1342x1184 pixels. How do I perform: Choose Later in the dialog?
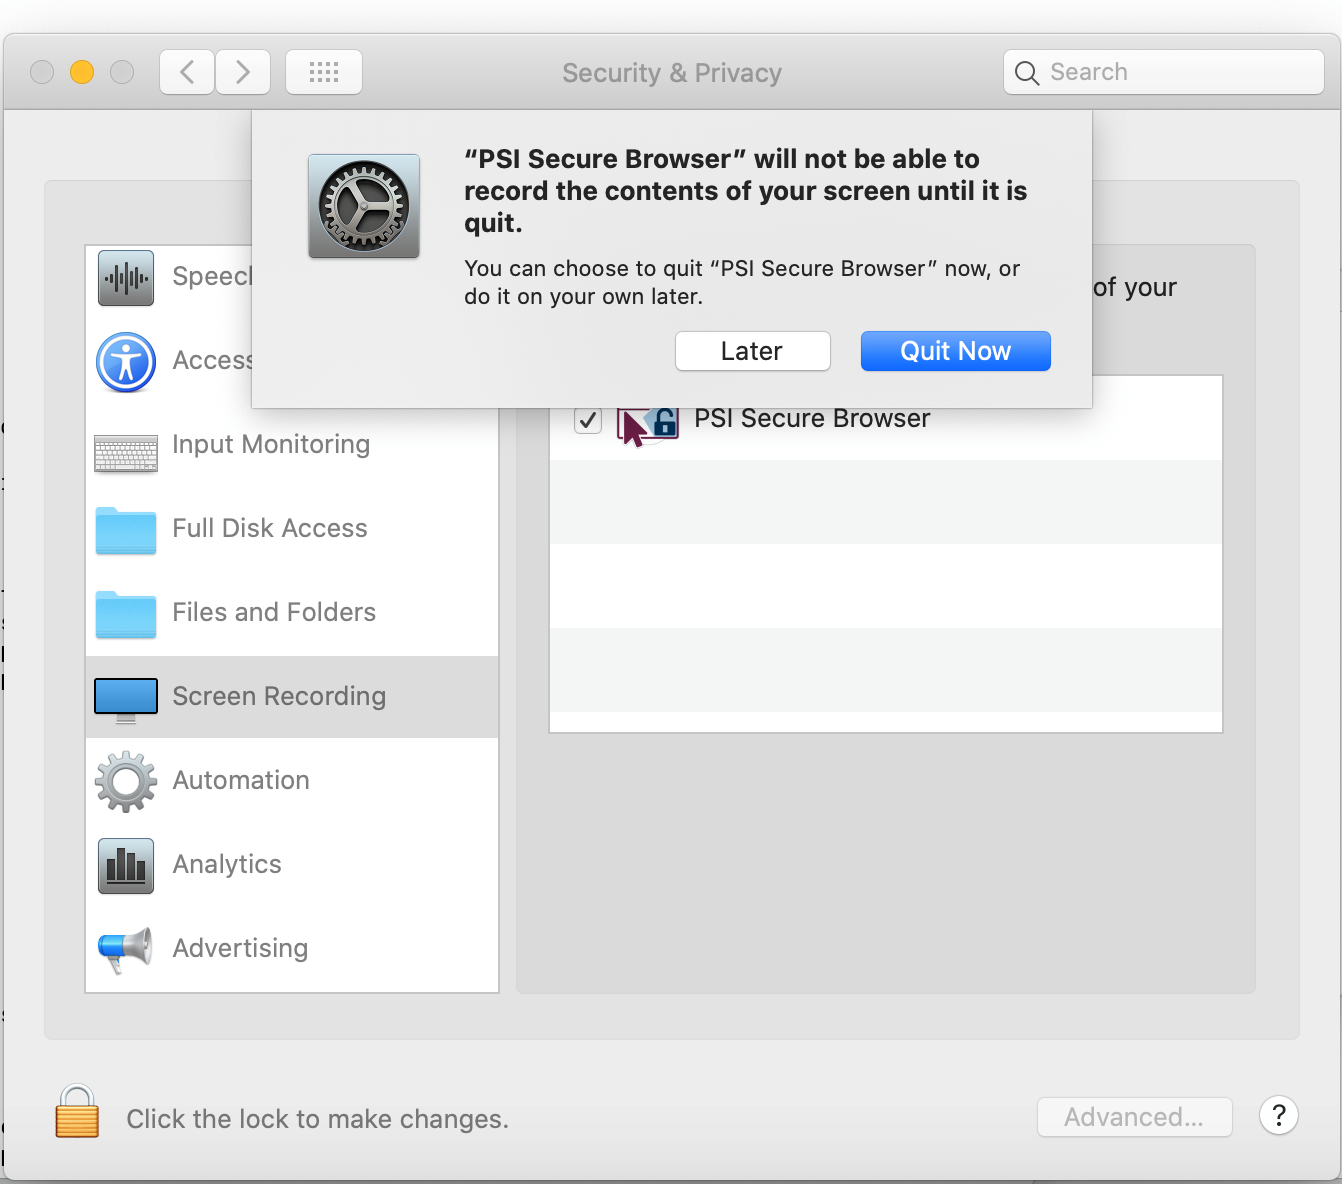(752, 351)
